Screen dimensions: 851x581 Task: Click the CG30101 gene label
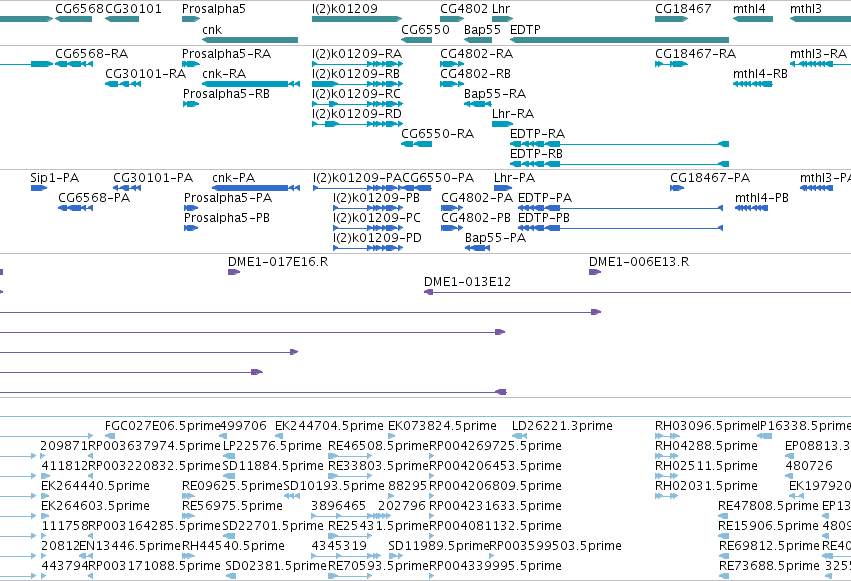[x=134, y=9]
